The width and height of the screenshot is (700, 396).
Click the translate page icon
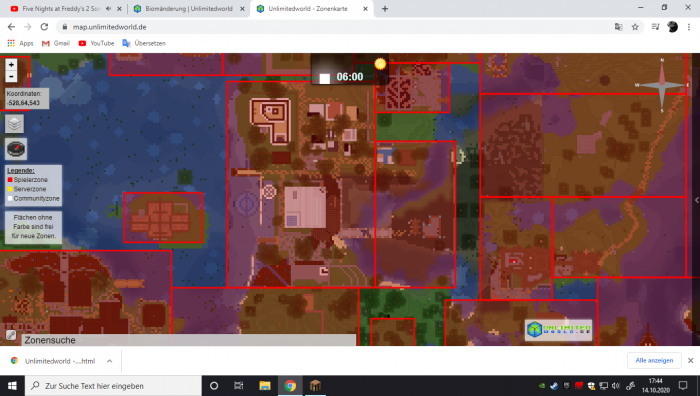pyautogui.click(x=618, y=27)
